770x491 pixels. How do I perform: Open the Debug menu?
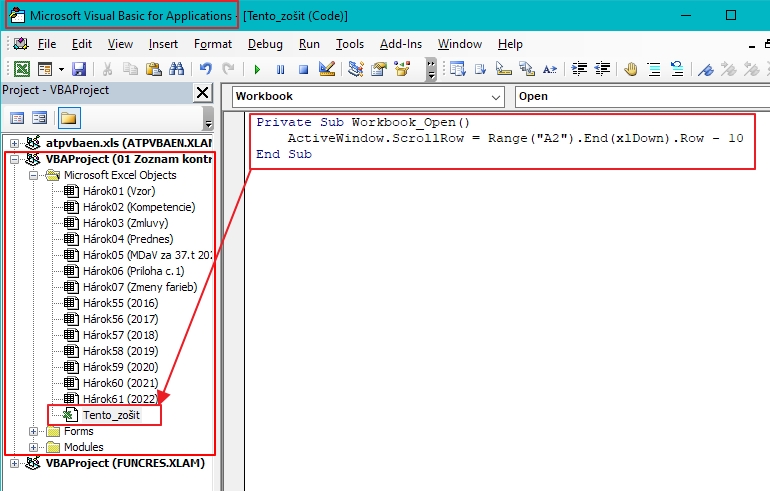[x=265, y=44]
